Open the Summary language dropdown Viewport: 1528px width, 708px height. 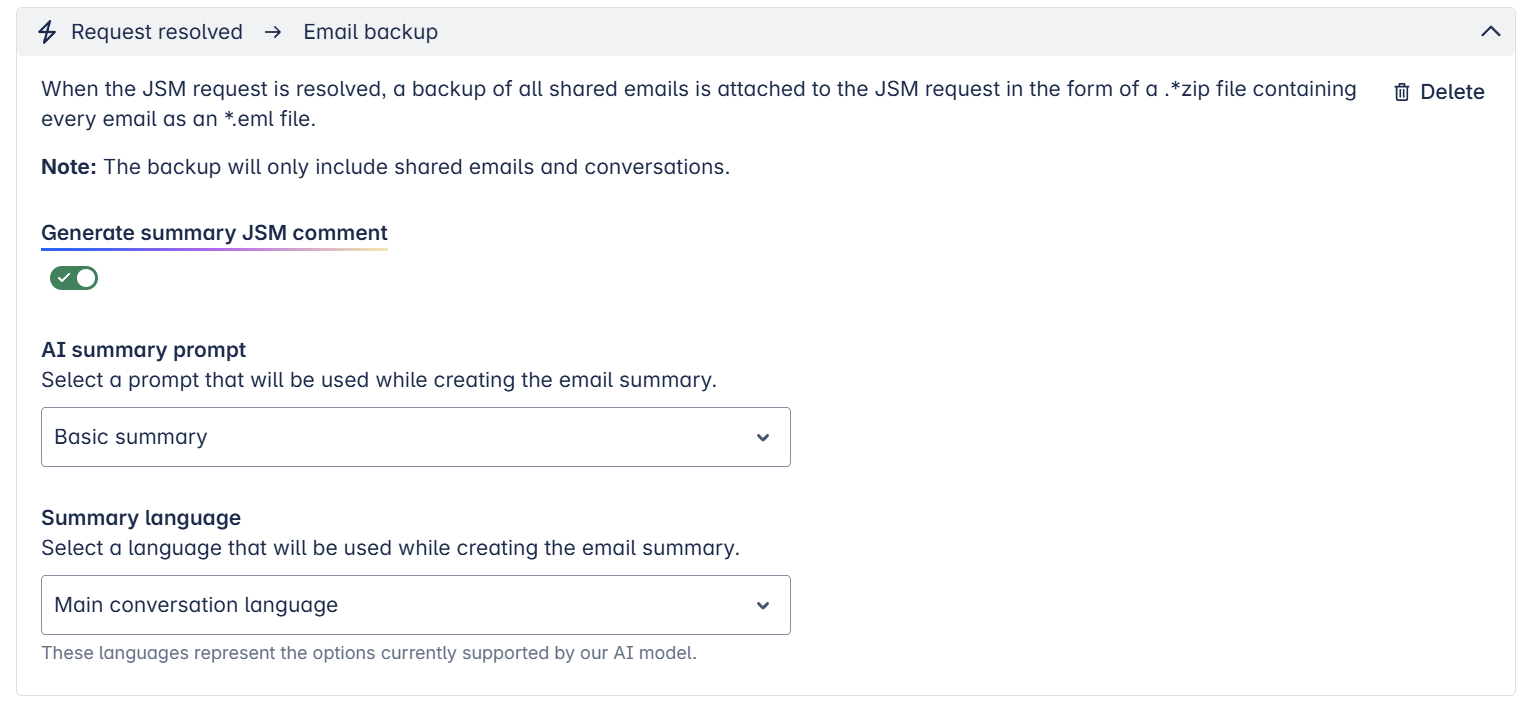(415, 605)
